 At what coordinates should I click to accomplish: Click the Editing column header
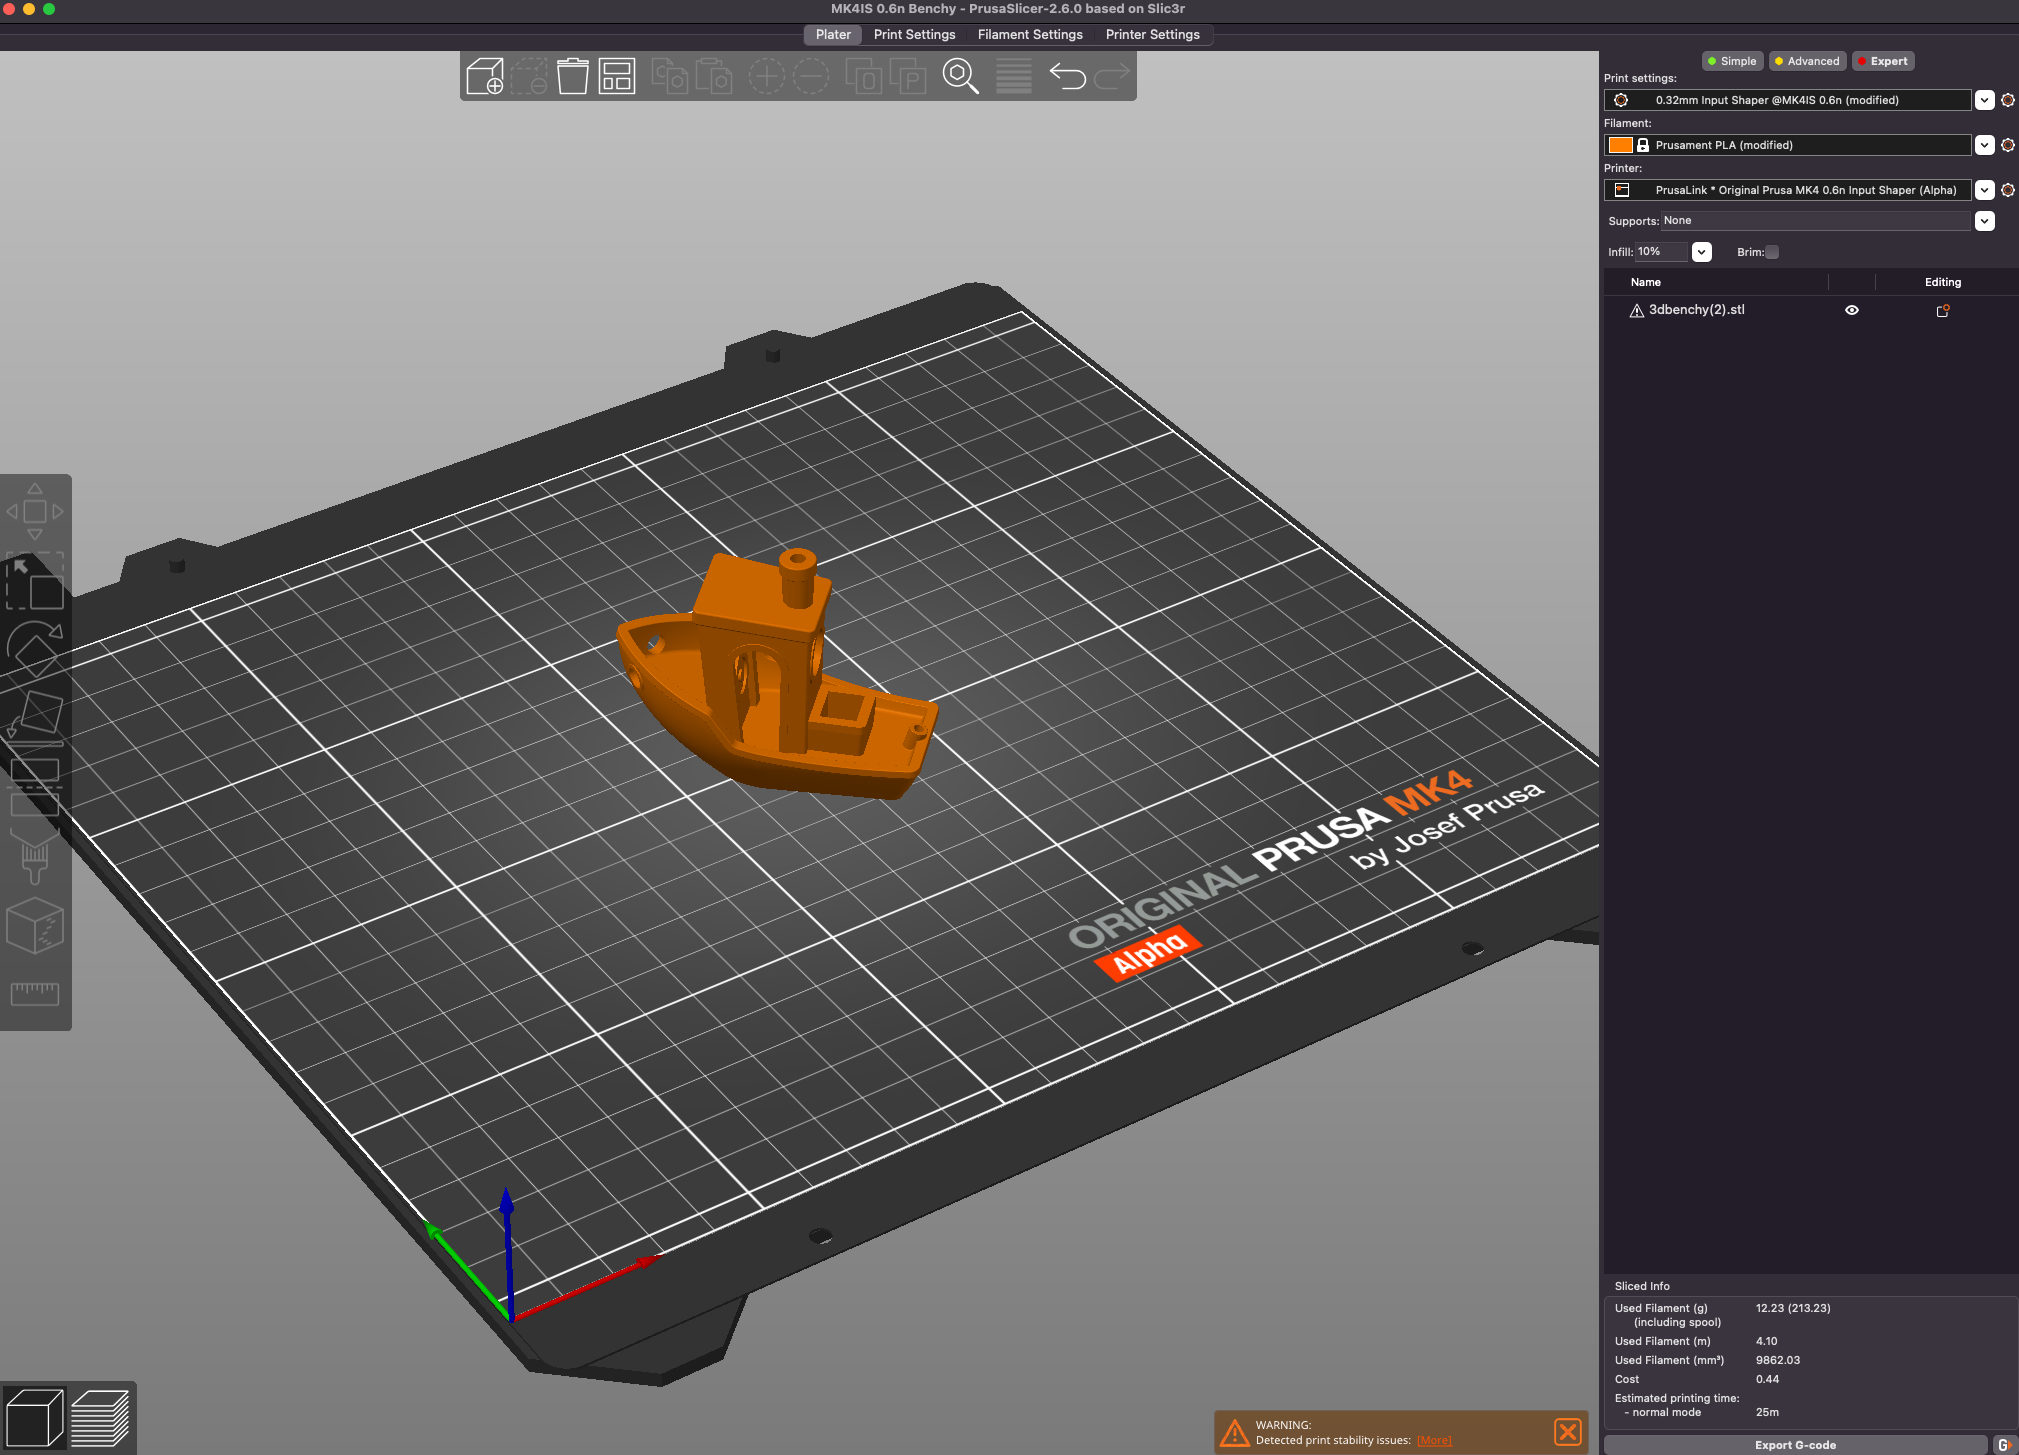click(x=1942, y=282)
